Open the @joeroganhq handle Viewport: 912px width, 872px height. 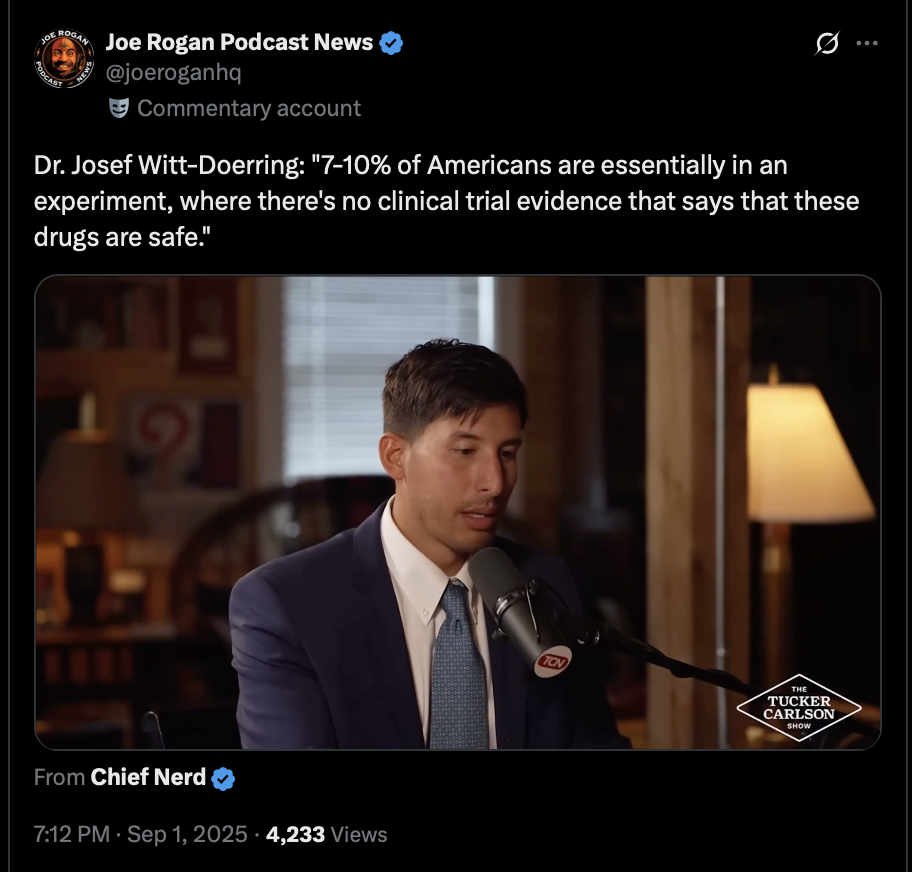coord(173,73)
